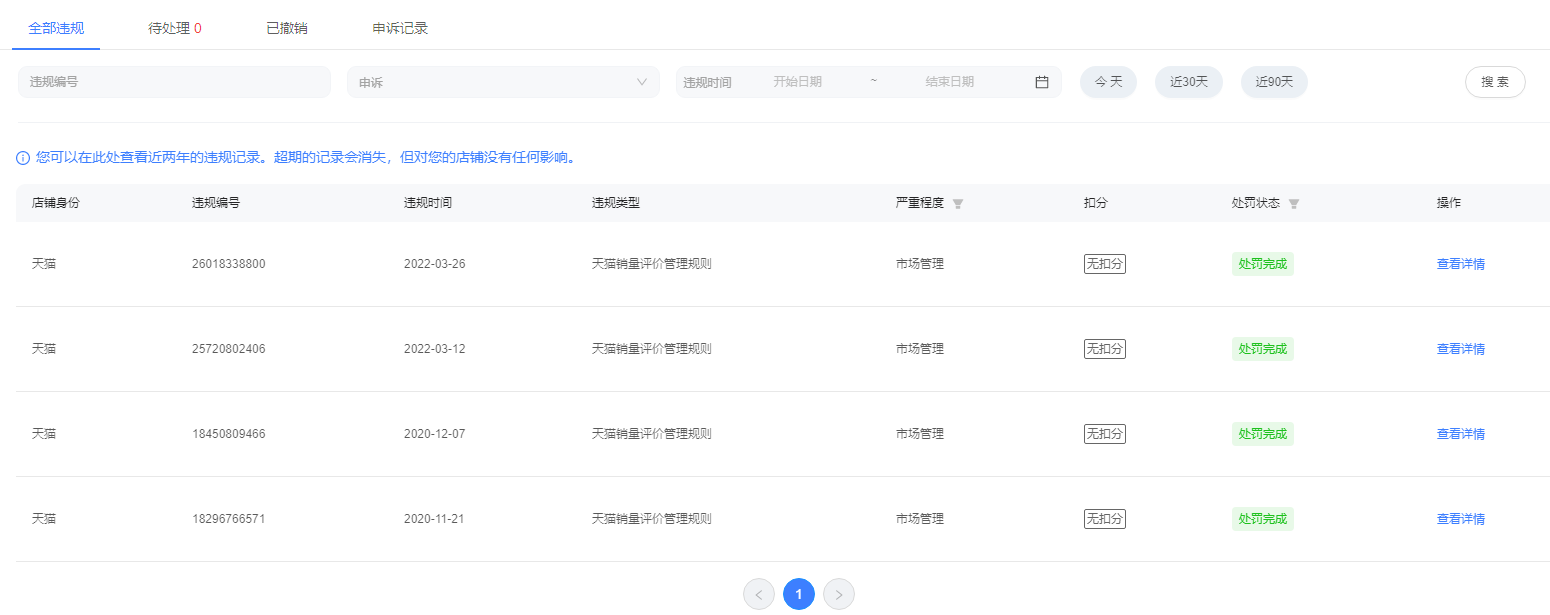Click the date 2022-03-12
The image size is (1550, 615).
click(x=435, y=349)
